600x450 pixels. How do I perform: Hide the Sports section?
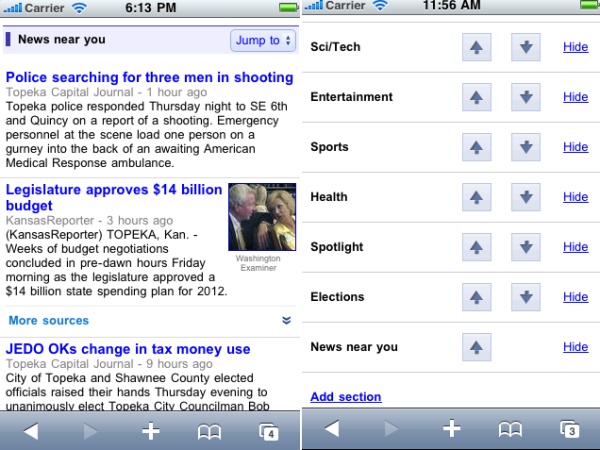[576, 147]
